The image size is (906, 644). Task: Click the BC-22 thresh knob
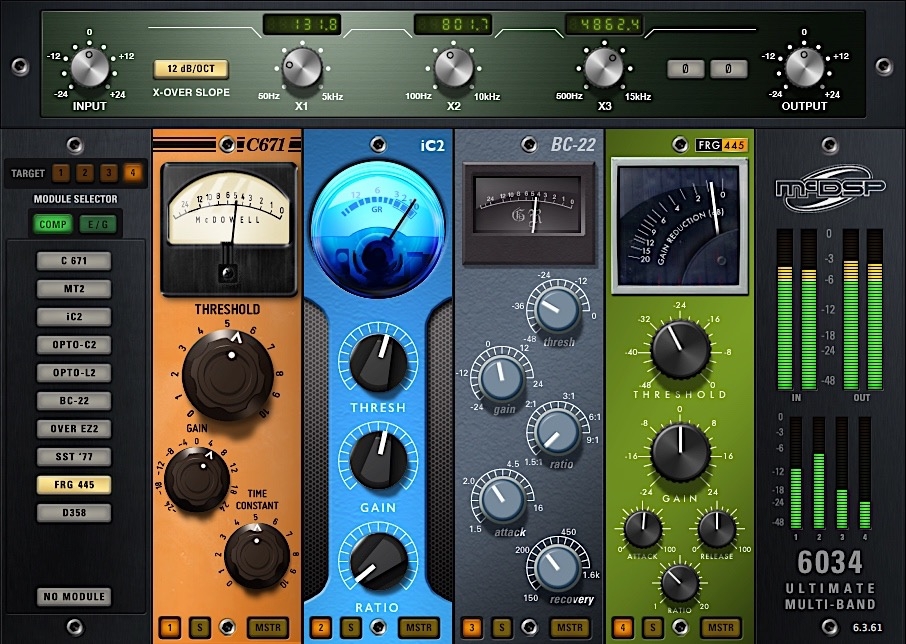tap(557, 310)
